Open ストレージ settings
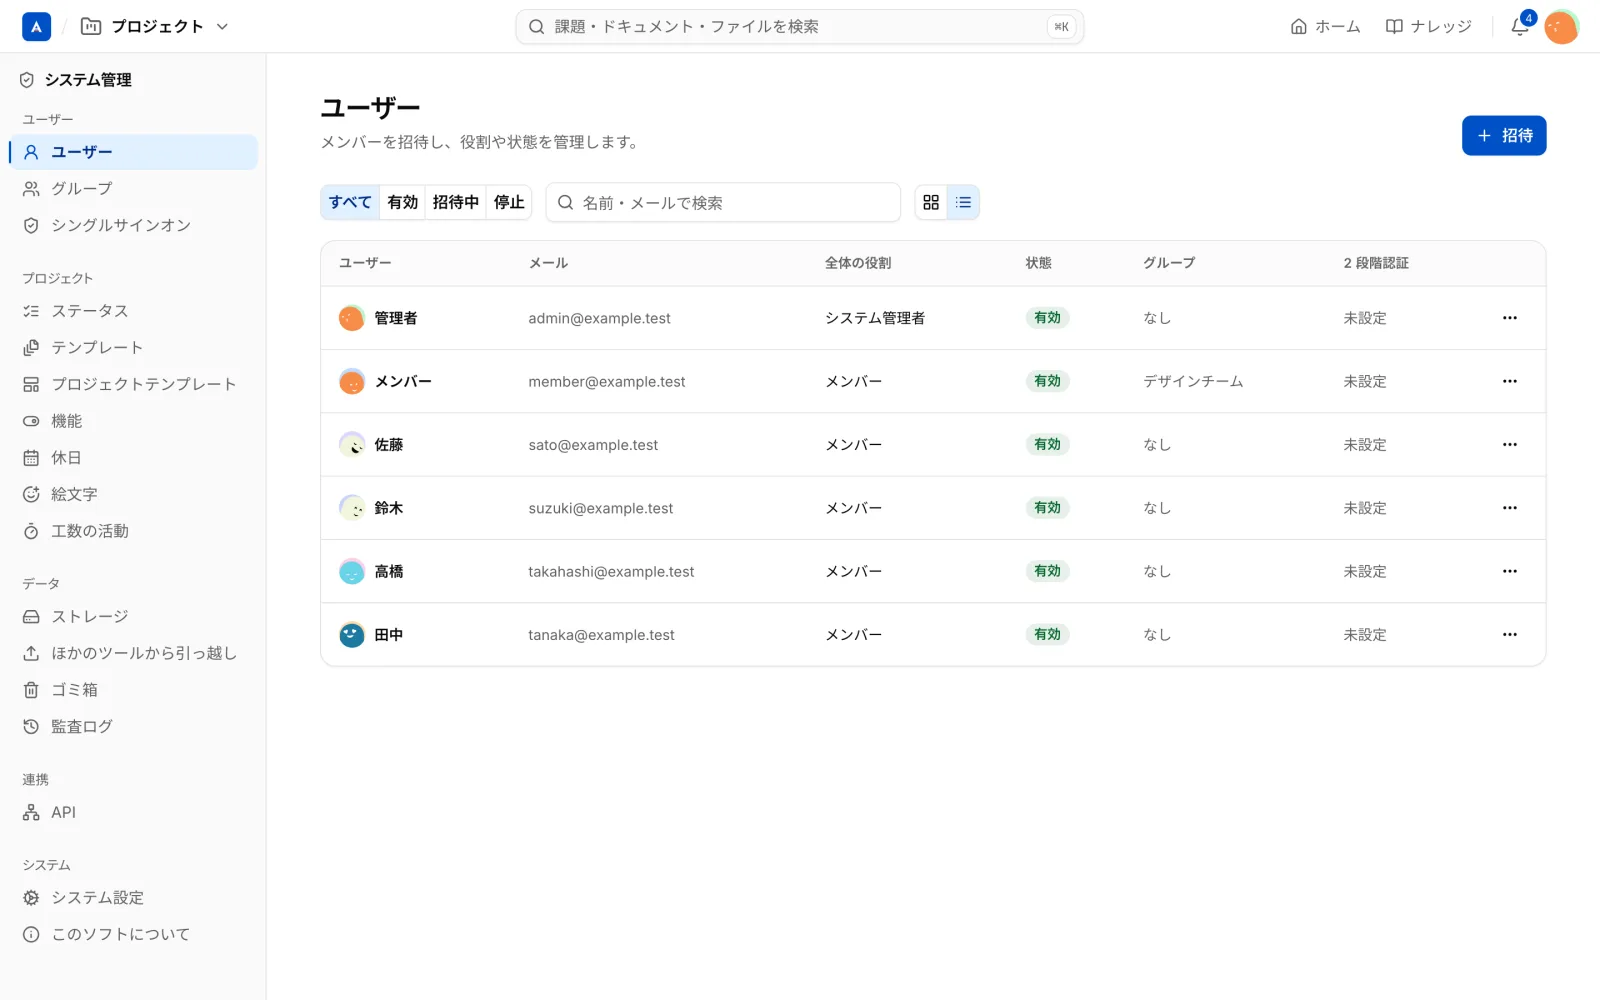 (x=133, y=617)
